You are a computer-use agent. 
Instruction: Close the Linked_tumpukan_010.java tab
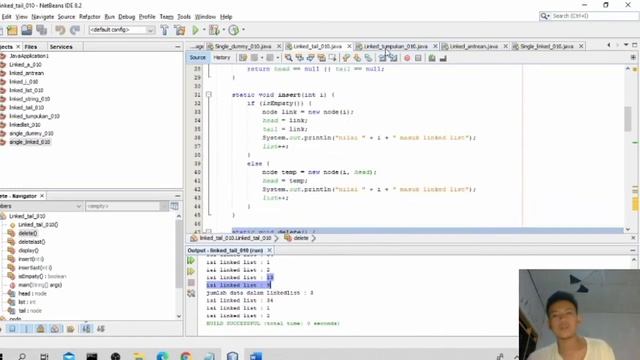click(435, 46)
